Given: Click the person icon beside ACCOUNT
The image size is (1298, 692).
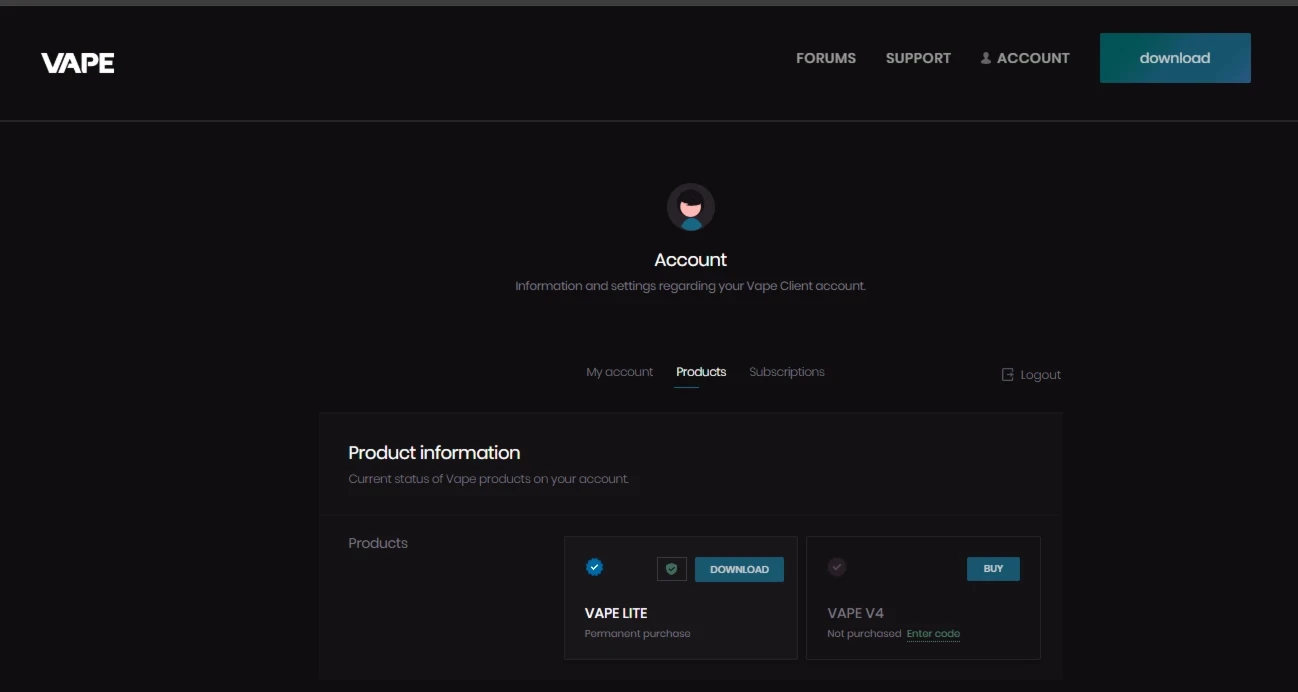Looking at the screenshot, I should tap(985, 58).
